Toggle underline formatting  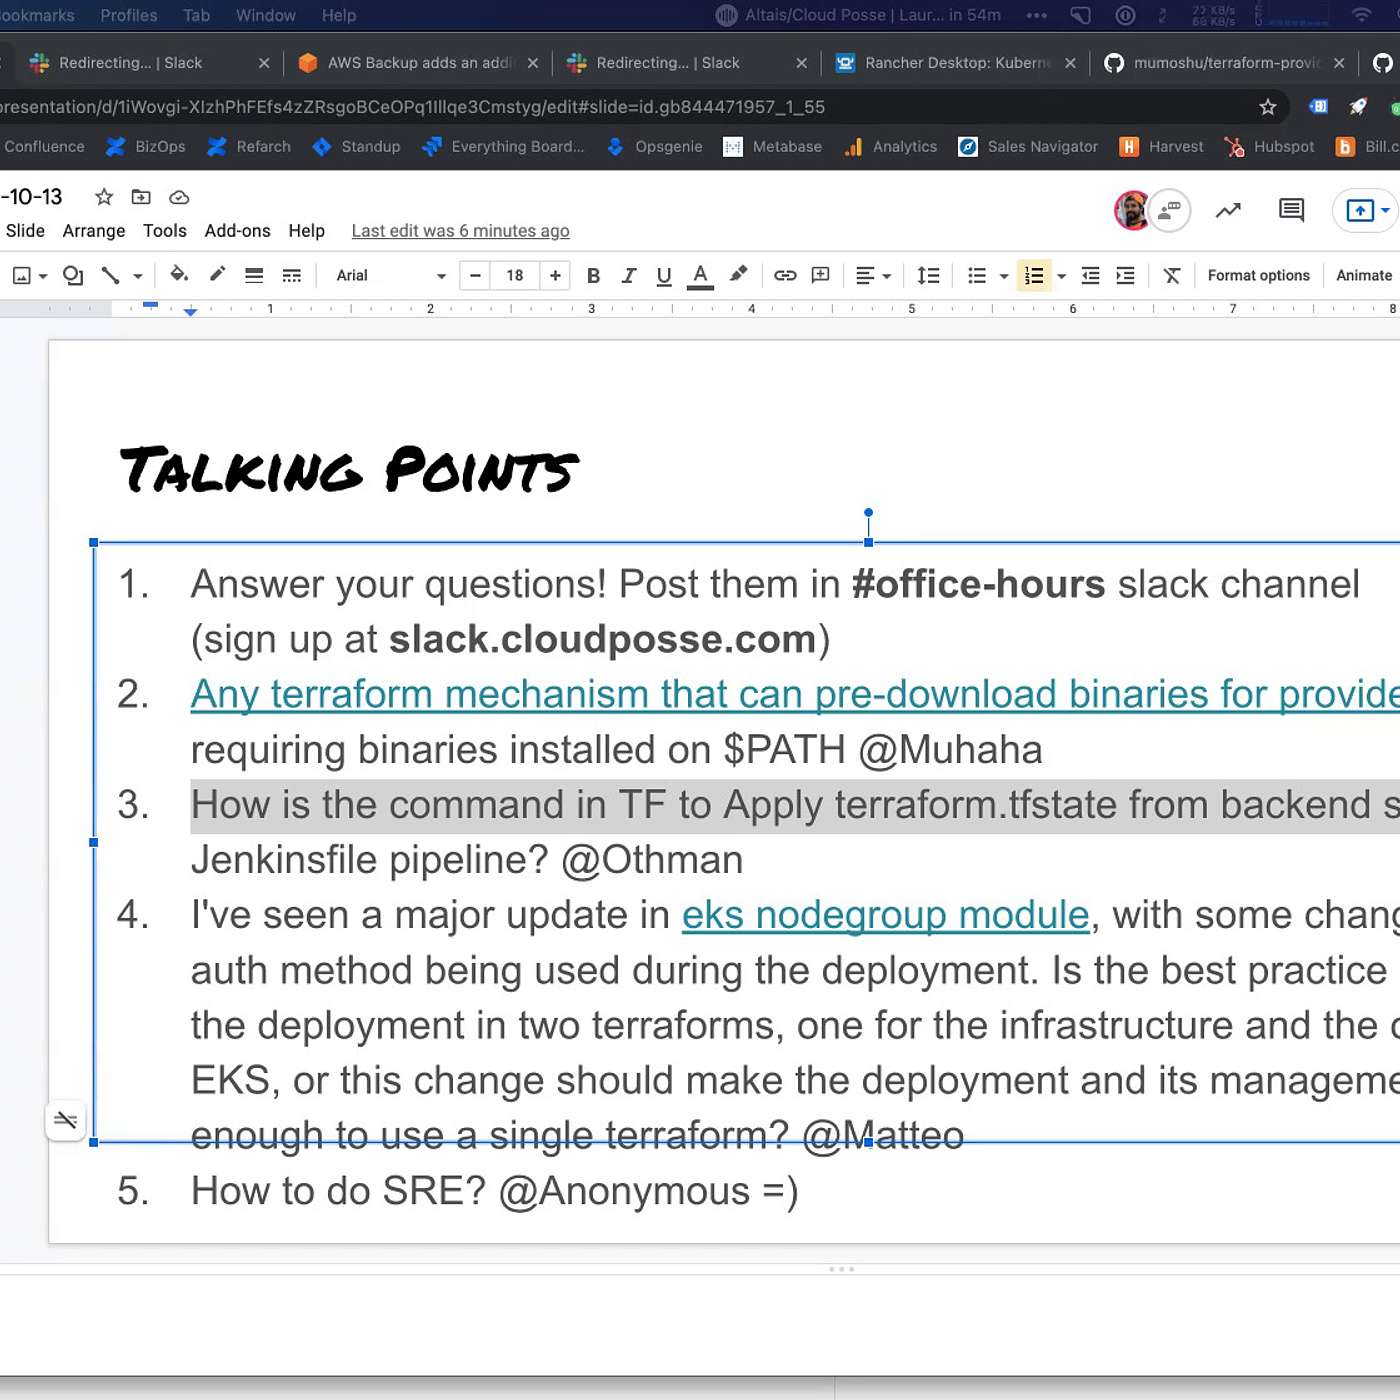(x=663, y=275)
